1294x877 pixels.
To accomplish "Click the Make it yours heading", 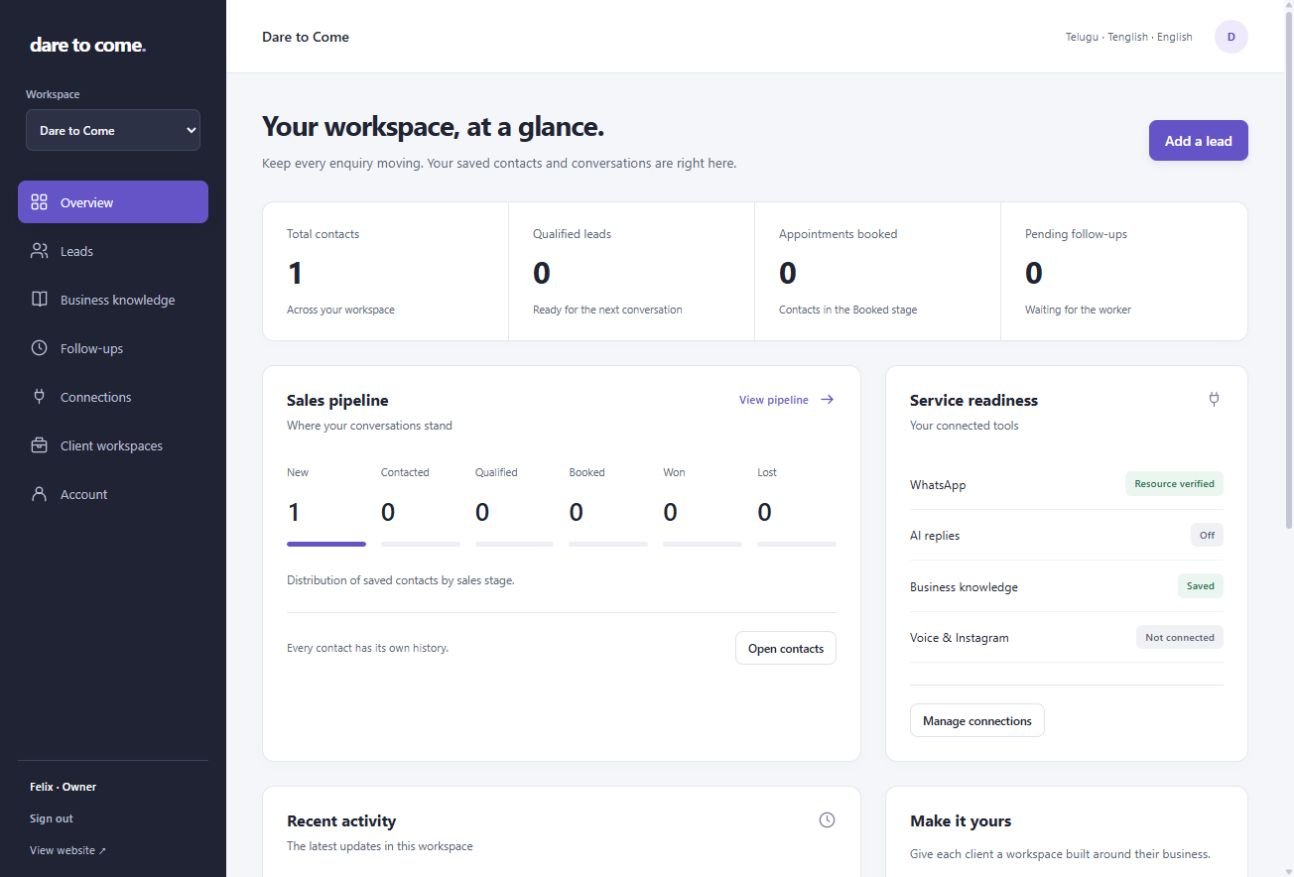I will pos(960,821).
